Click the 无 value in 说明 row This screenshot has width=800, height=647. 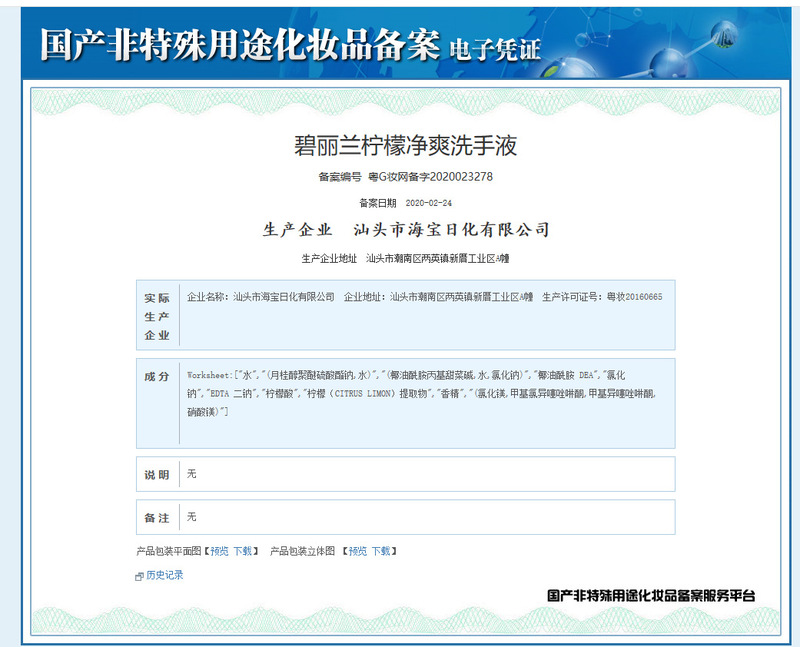192,474
